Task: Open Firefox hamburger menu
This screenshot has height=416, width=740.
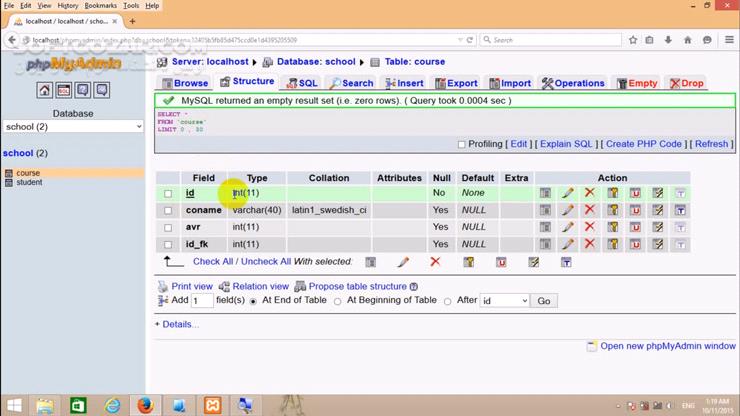Action: 729,40
